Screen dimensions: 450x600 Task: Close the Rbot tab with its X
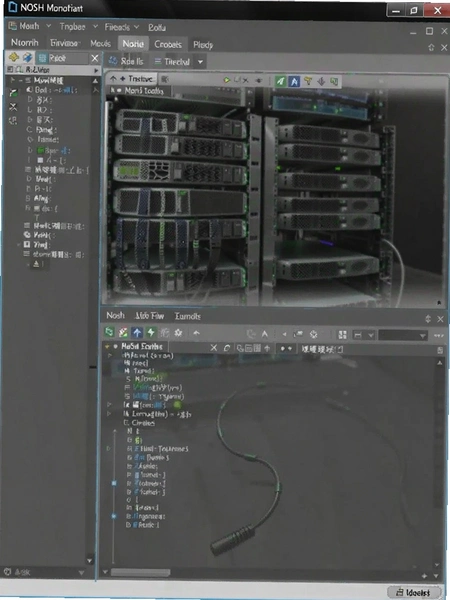(x=95, y=59)
